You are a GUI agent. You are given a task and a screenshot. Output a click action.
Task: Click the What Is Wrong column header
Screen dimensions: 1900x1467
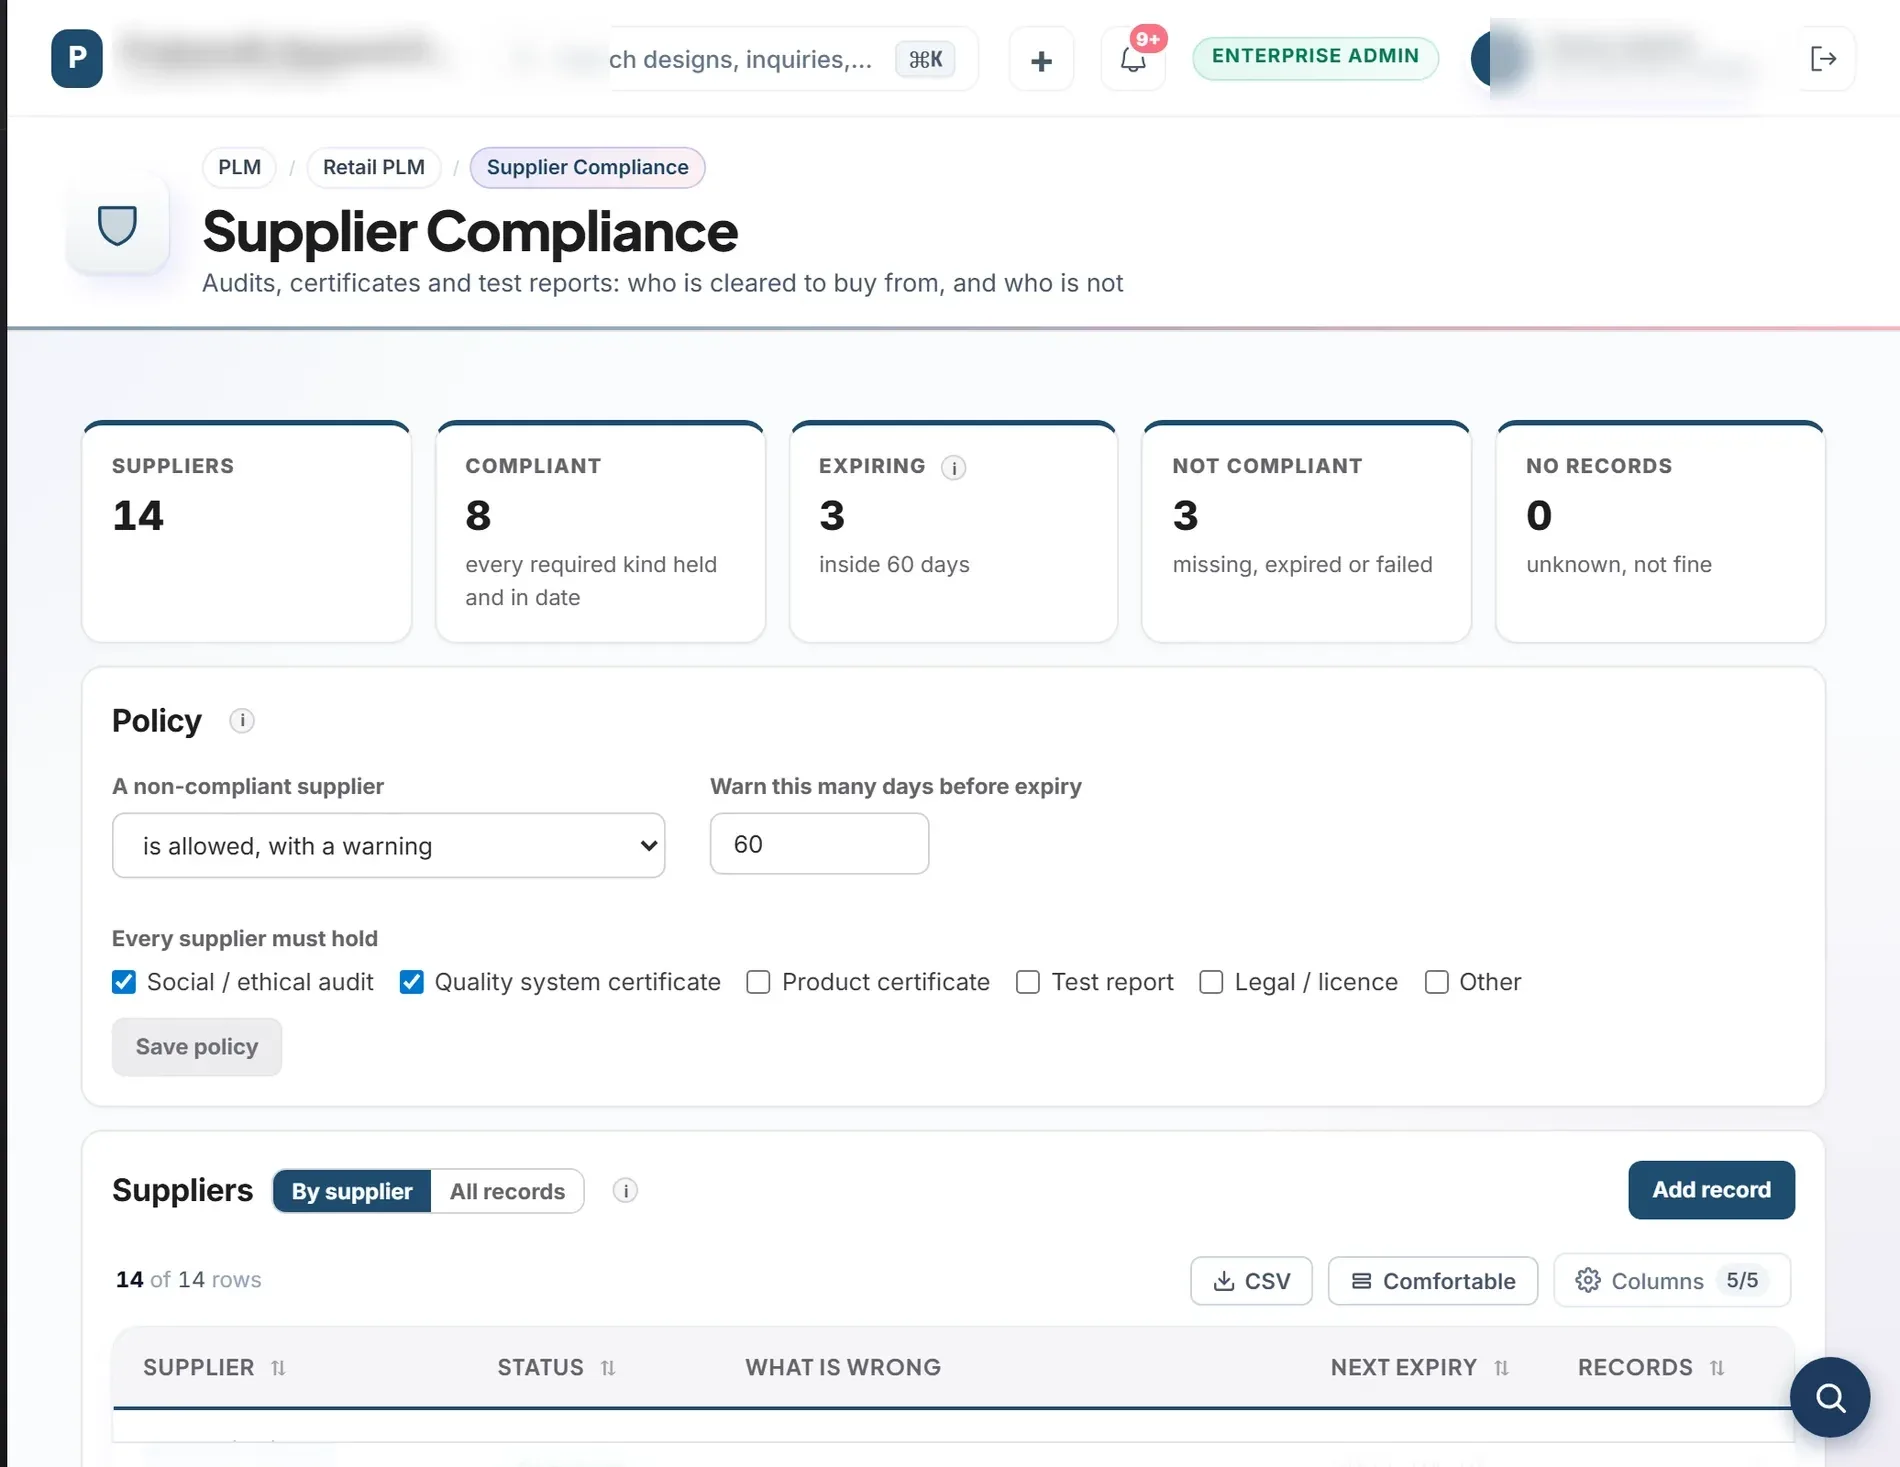coord(843,1367)
